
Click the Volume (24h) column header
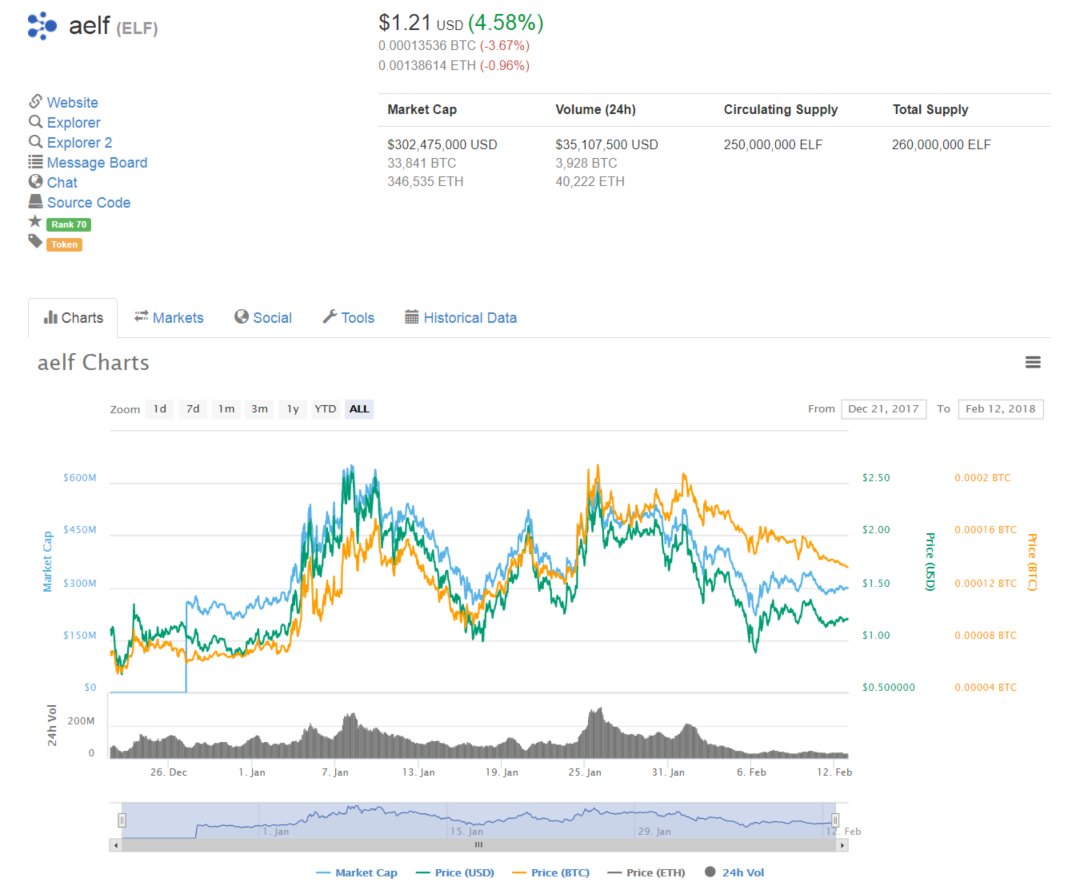[595, 110]
